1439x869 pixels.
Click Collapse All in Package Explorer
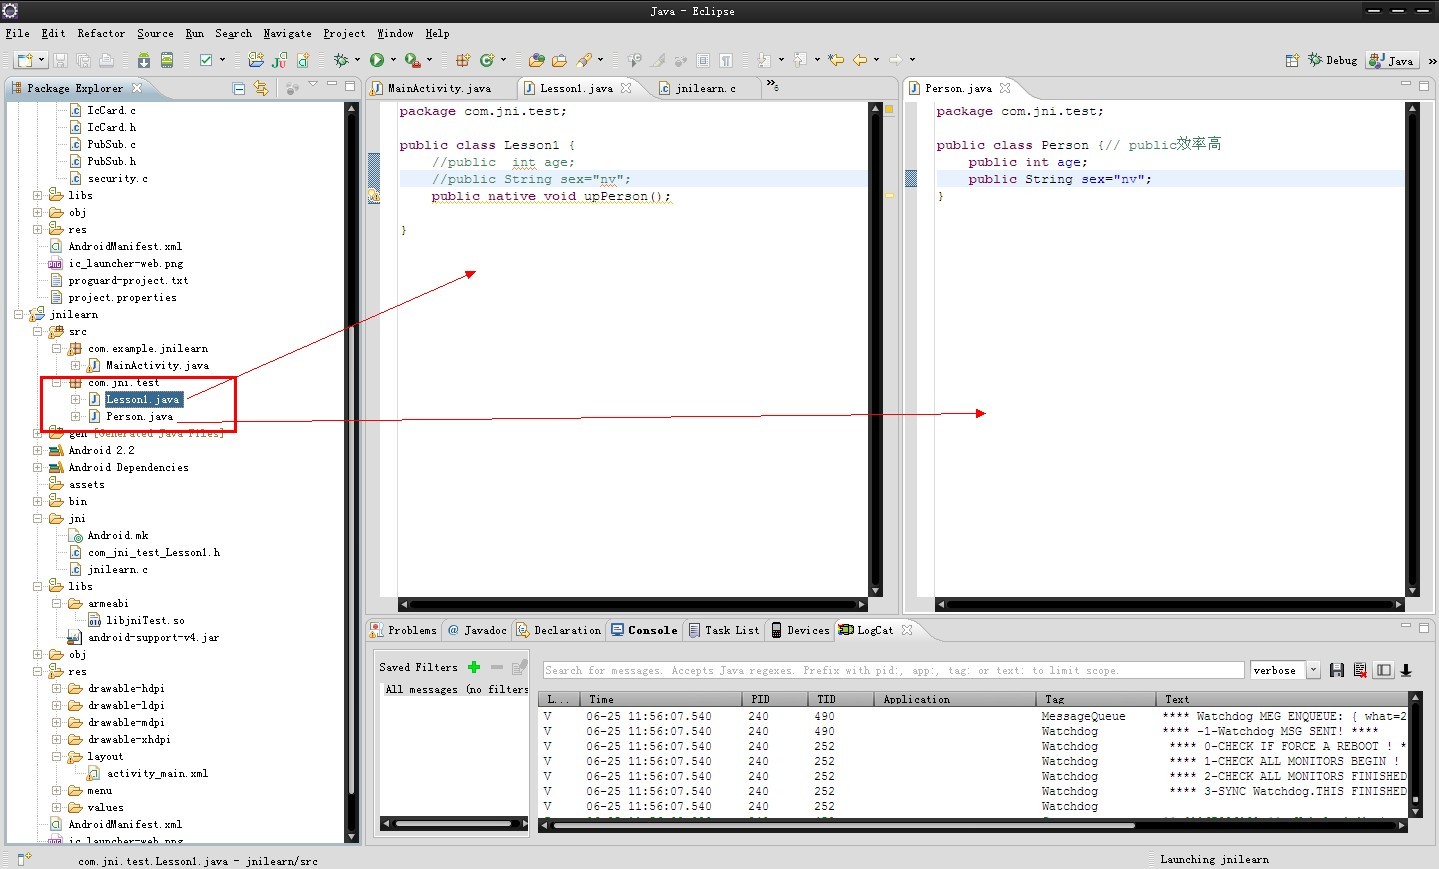pos(239,88)
